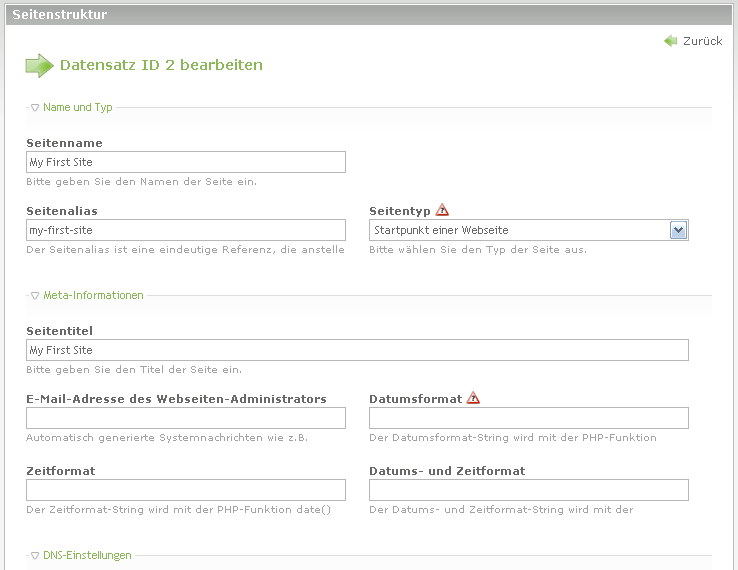Viewport: 738px width, 570px height.
Task: Open the Seitentyp dropdown list
Action: (678, 230)
